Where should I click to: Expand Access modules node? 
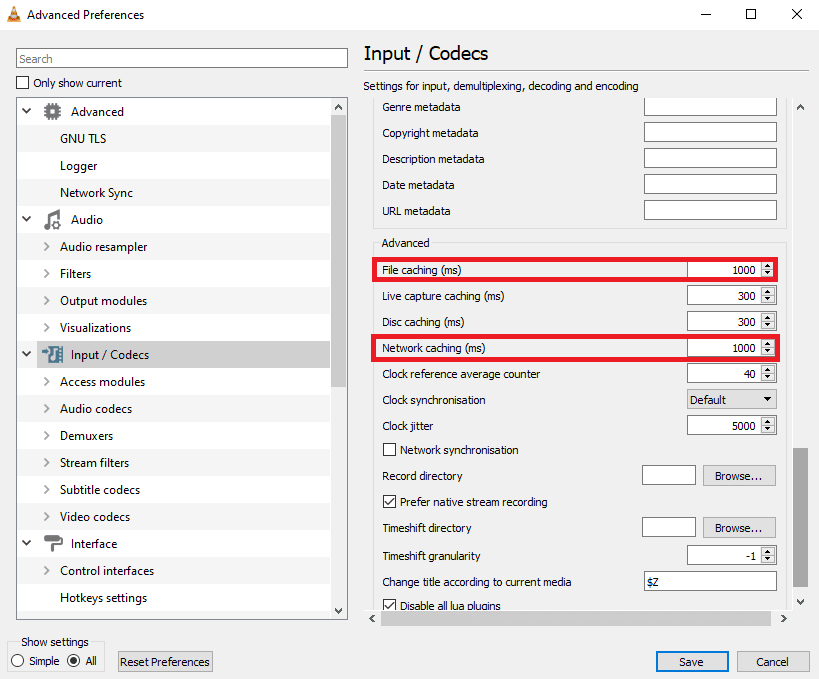point(46,382)
